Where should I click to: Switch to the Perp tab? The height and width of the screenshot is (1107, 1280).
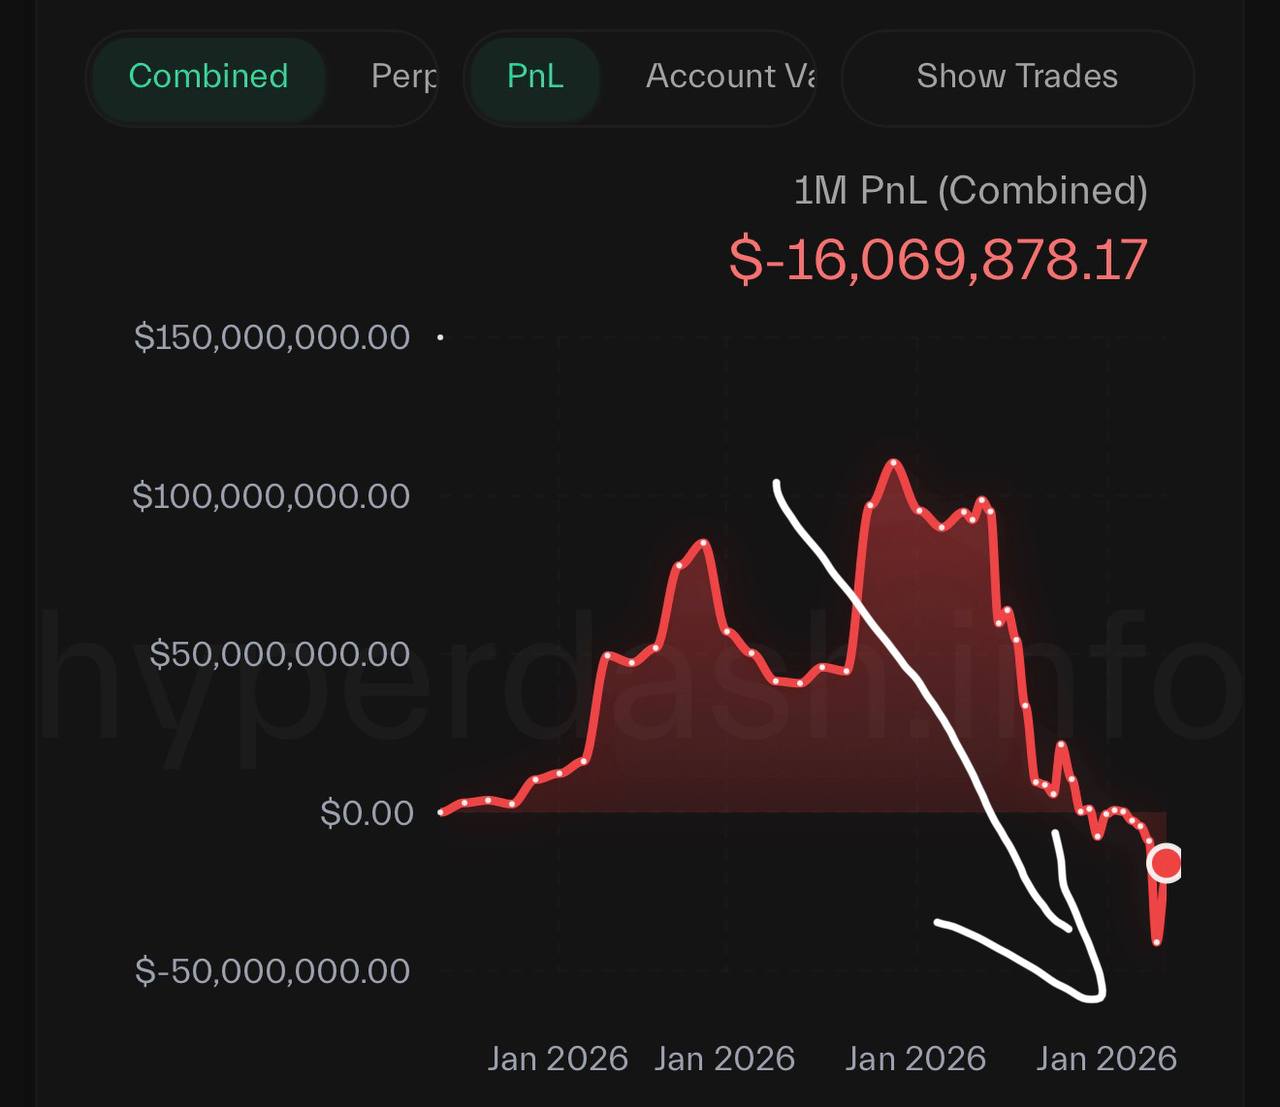(x=403, y=77)
